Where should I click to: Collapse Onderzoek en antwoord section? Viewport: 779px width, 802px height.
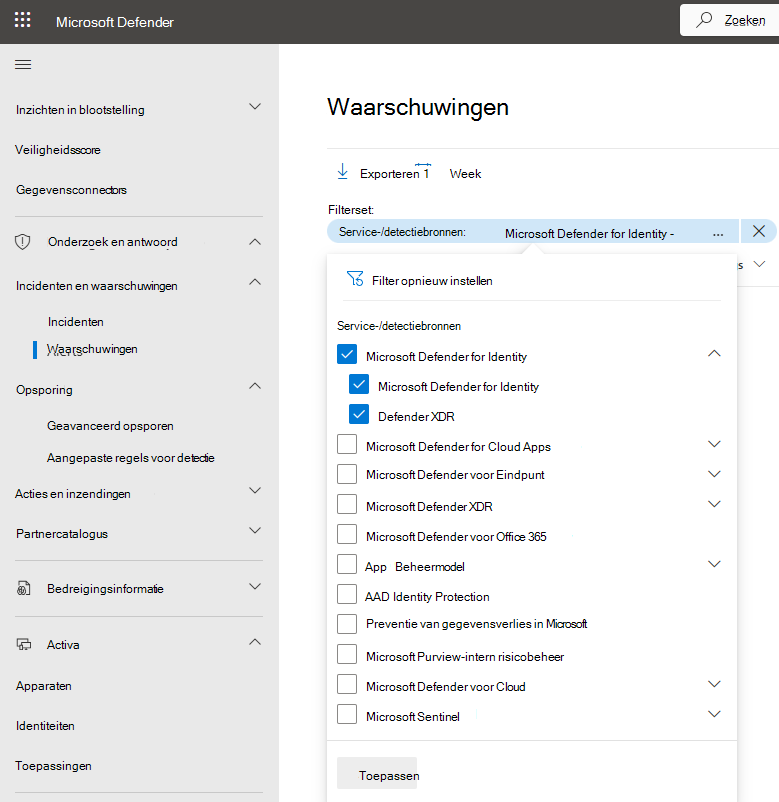(255, 241)
